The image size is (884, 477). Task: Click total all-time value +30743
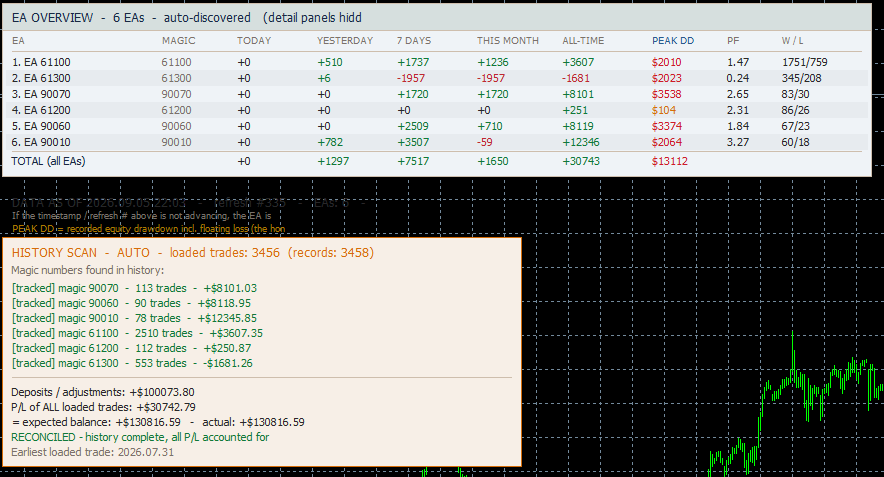click(x=581, y=161)
